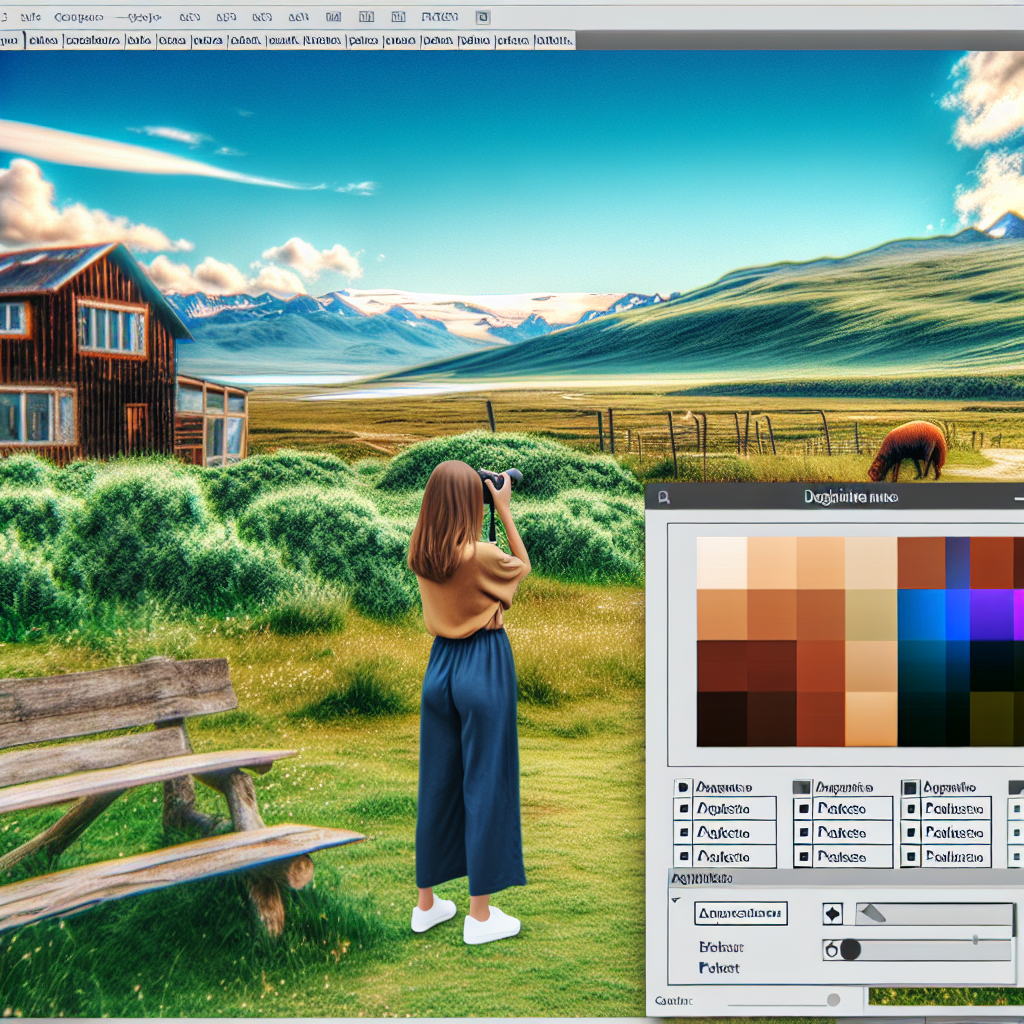The width and height of the screenshot is (1024, 1024).
Task: Toggle the top checkbox in the first list column
Action: tap(683, 787)
